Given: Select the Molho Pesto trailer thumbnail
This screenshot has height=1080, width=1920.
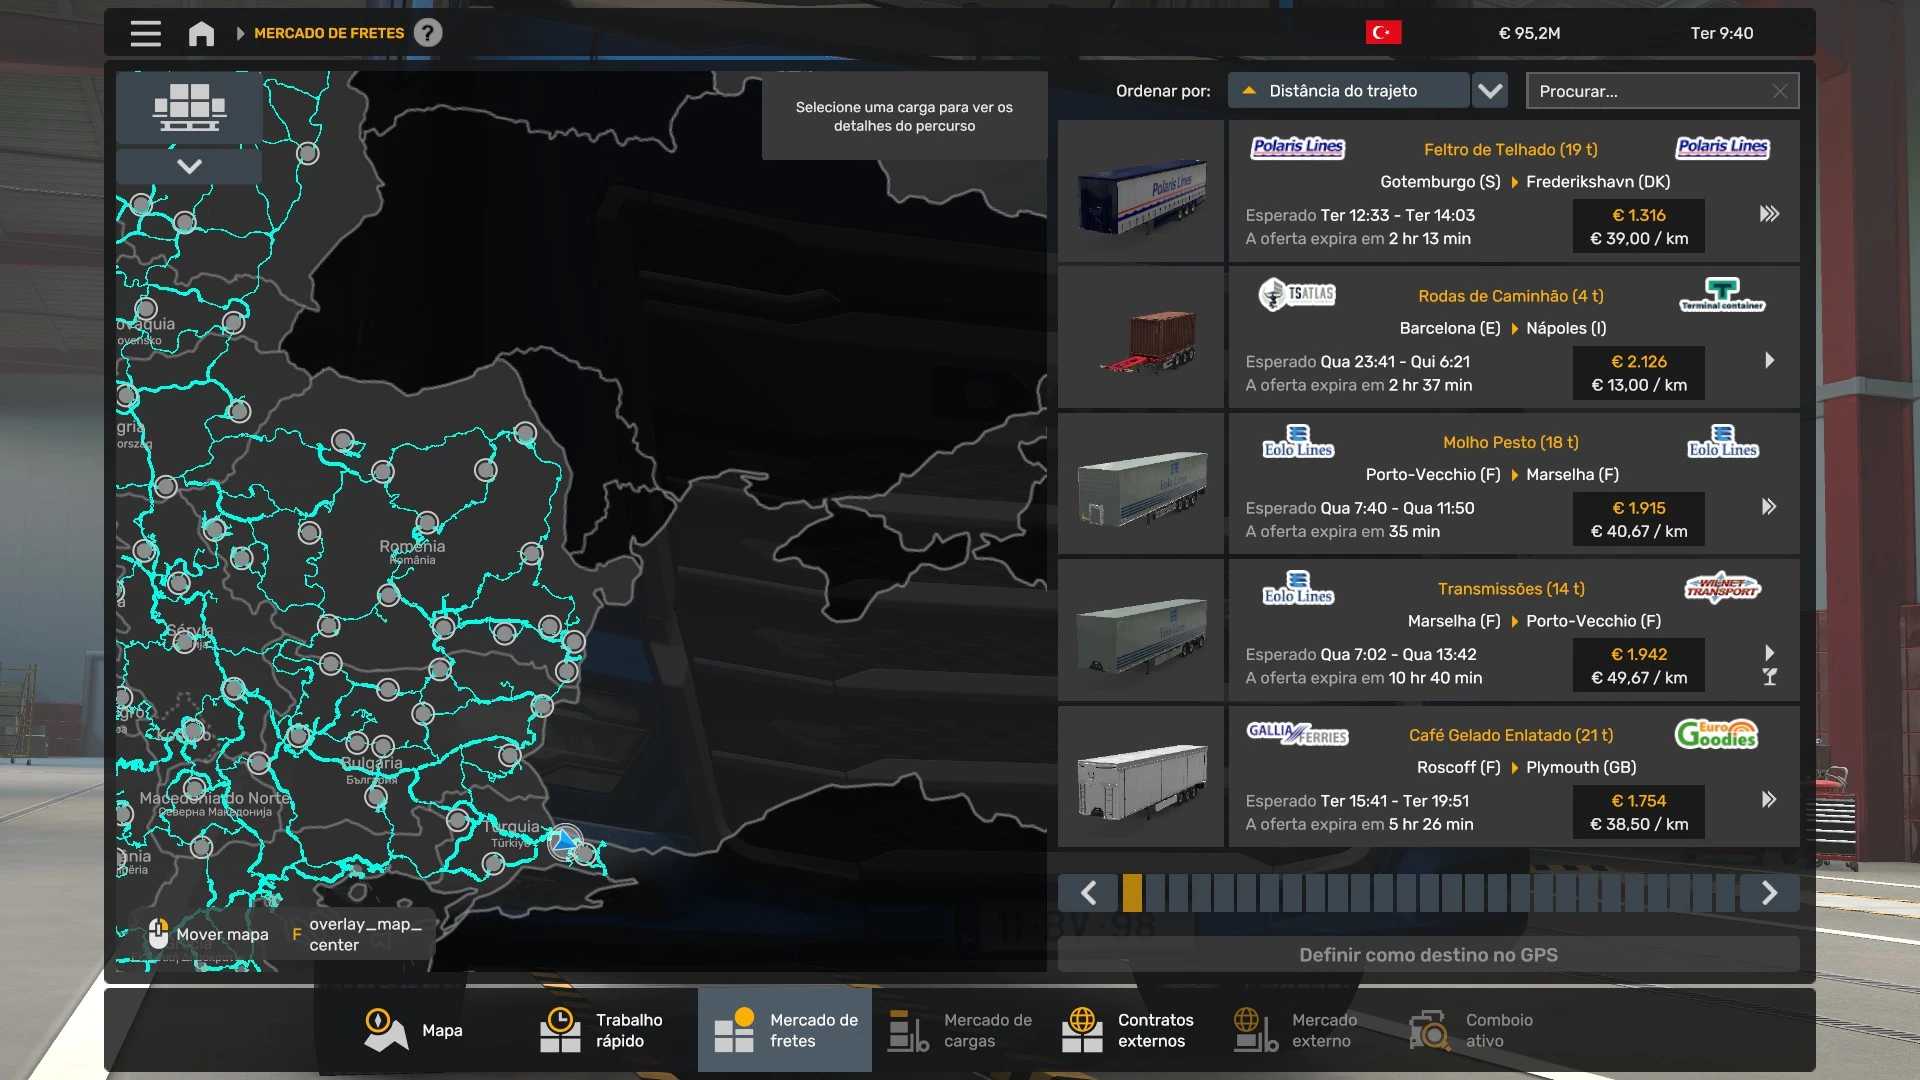Looking at the screenshot, I should (1141, 485).
